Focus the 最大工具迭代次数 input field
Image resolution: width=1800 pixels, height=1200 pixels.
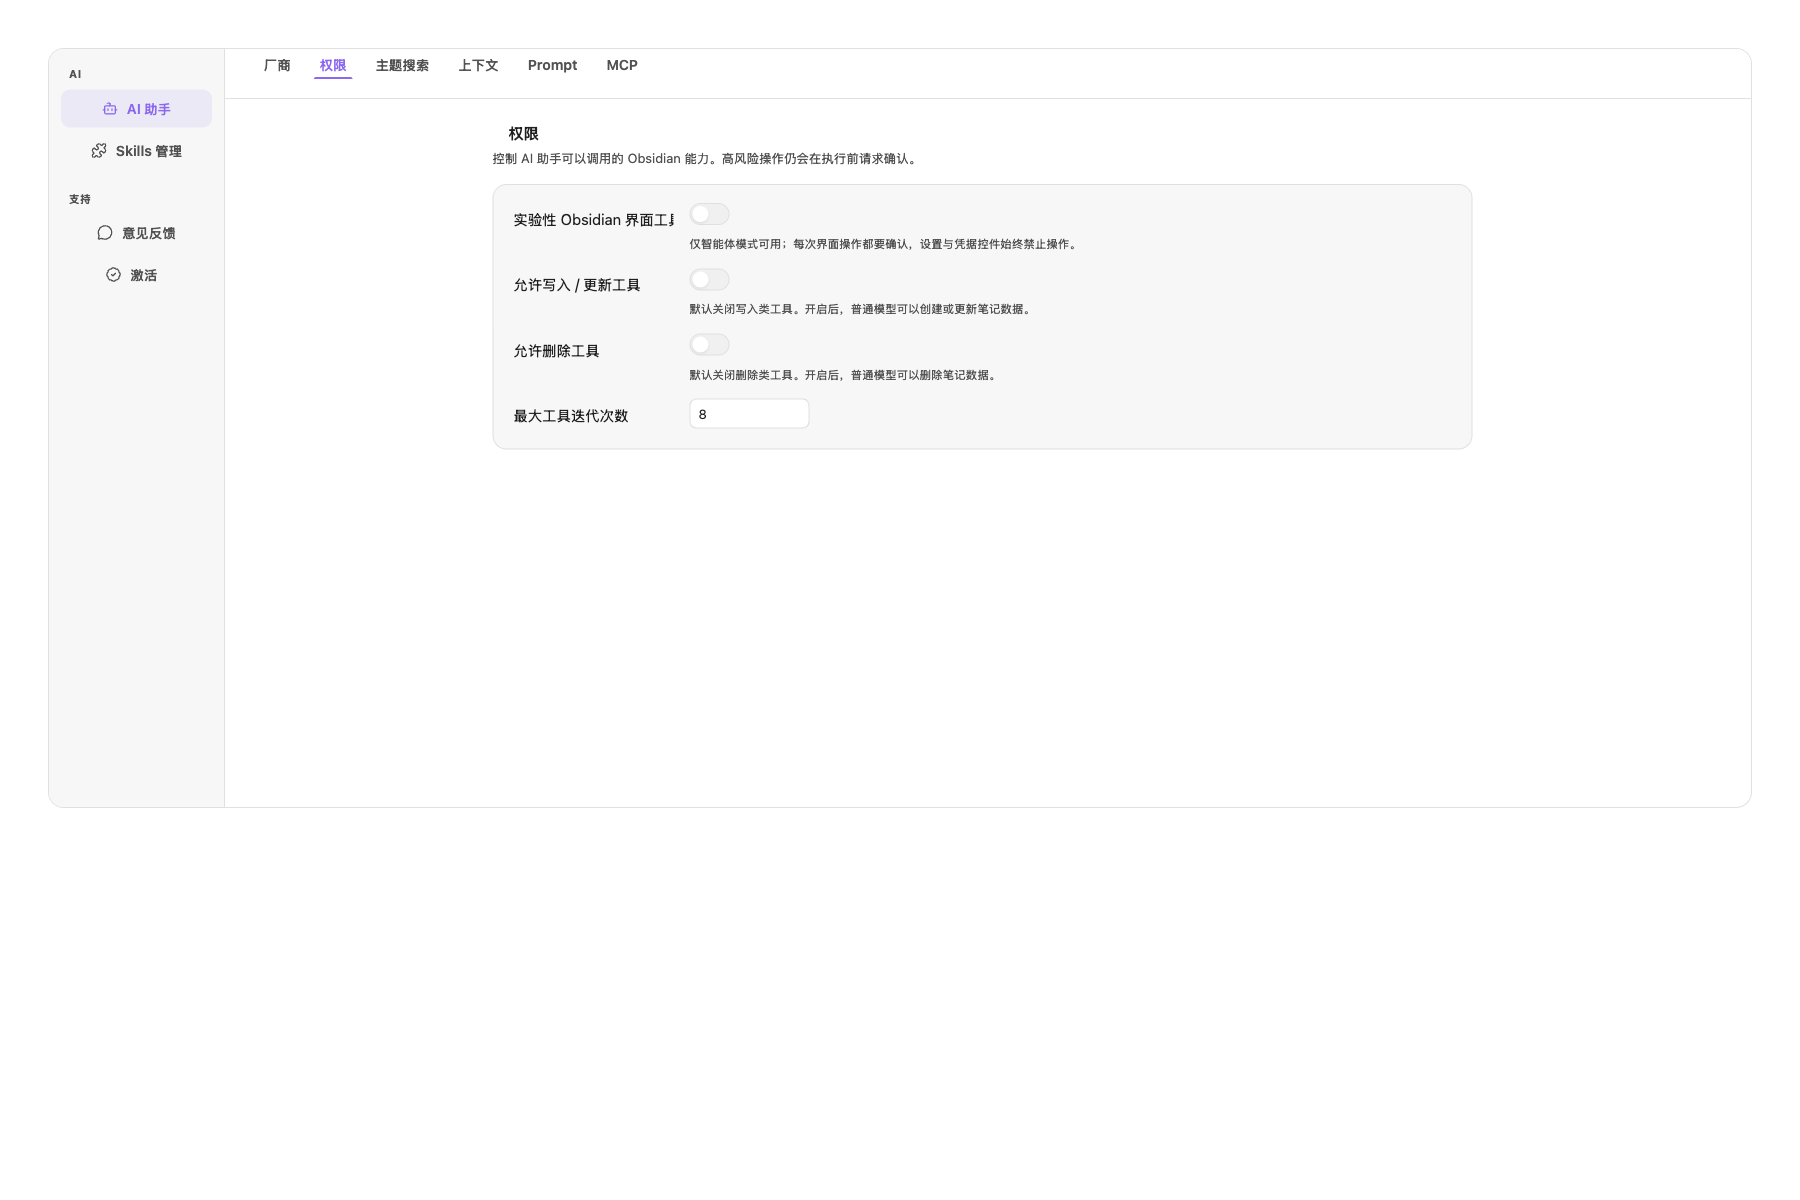tap(749, 414)
